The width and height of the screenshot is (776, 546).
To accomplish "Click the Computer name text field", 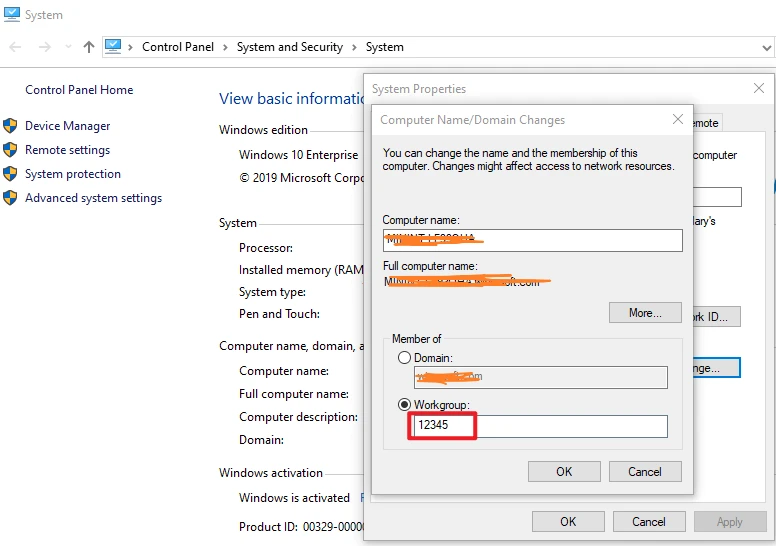I will pos(532,240).
